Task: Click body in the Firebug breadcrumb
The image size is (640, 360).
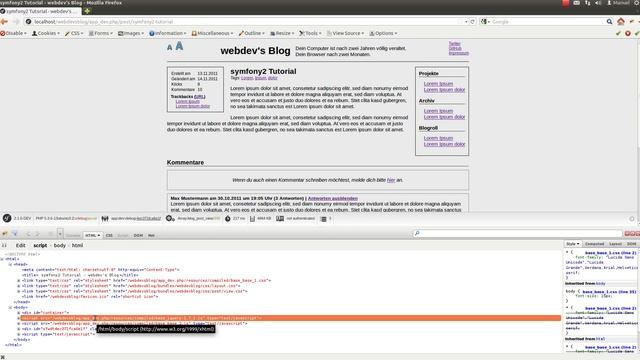Action: click(x=60, y=245)
